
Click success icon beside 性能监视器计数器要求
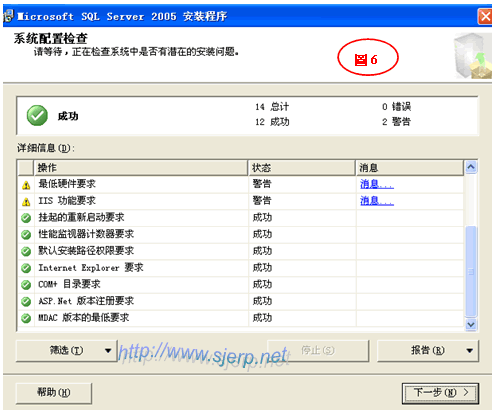pyautogui.click(x=26, y=235)
